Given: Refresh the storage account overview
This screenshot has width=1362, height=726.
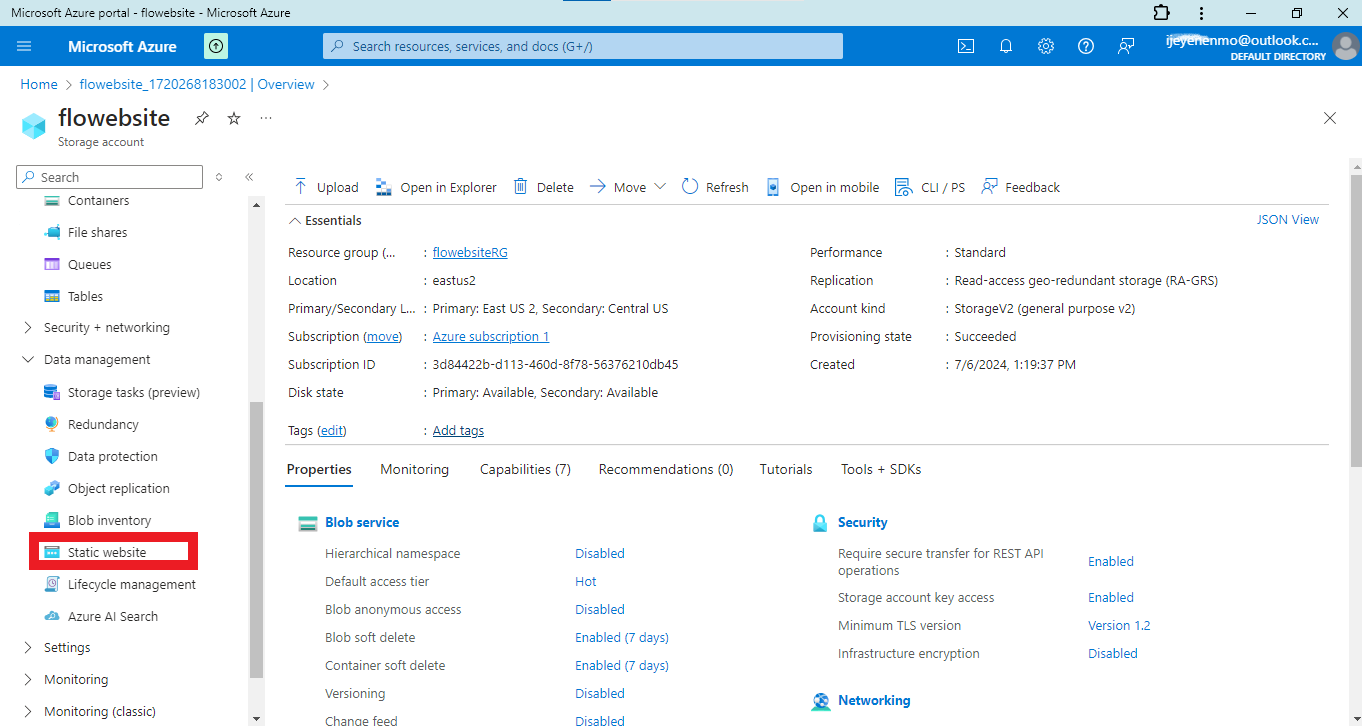Looking at the screenshot, I should (x=715, y=187).
